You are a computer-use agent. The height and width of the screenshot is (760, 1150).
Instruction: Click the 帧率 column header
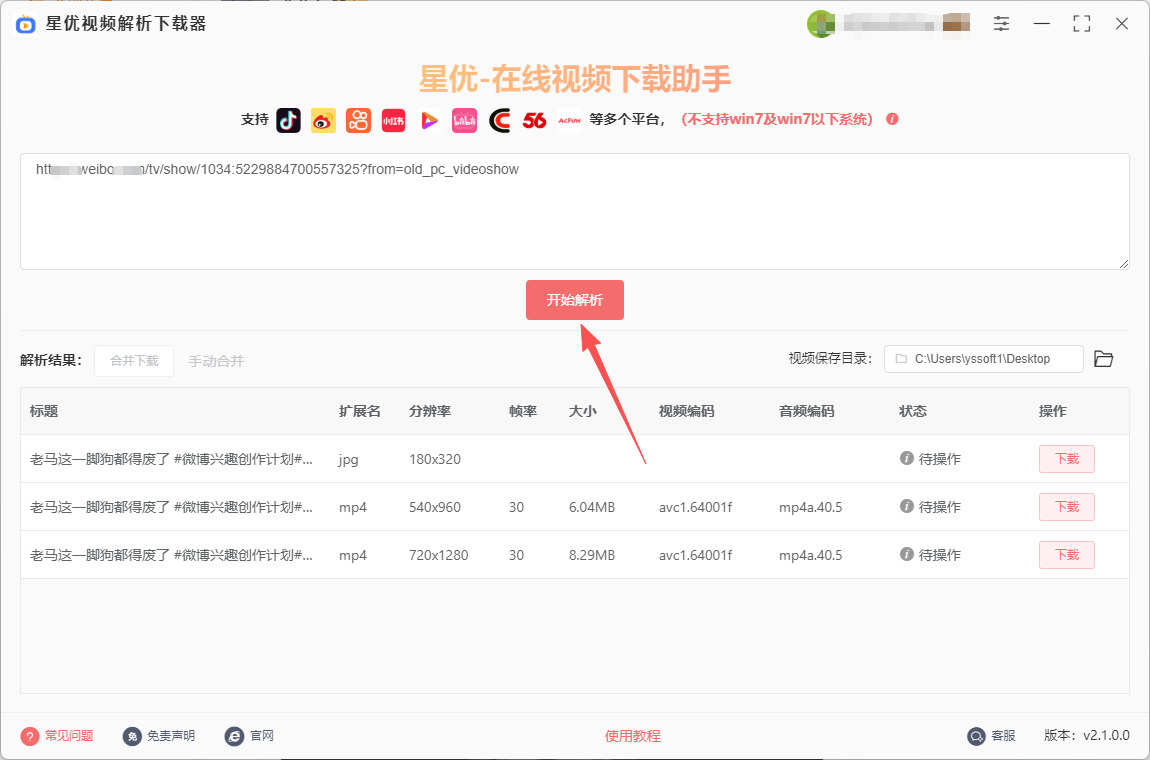(x=523, y=411)
